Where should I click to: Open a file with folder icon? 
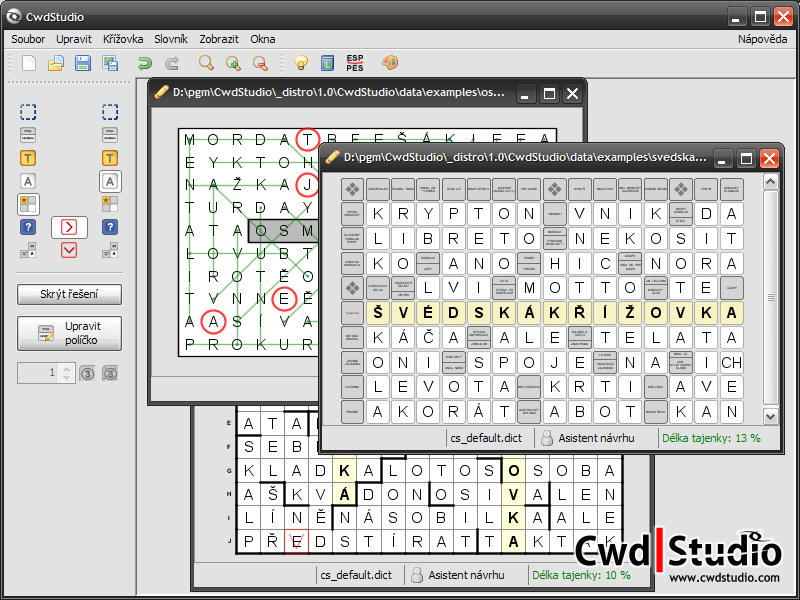coord(56,63)
